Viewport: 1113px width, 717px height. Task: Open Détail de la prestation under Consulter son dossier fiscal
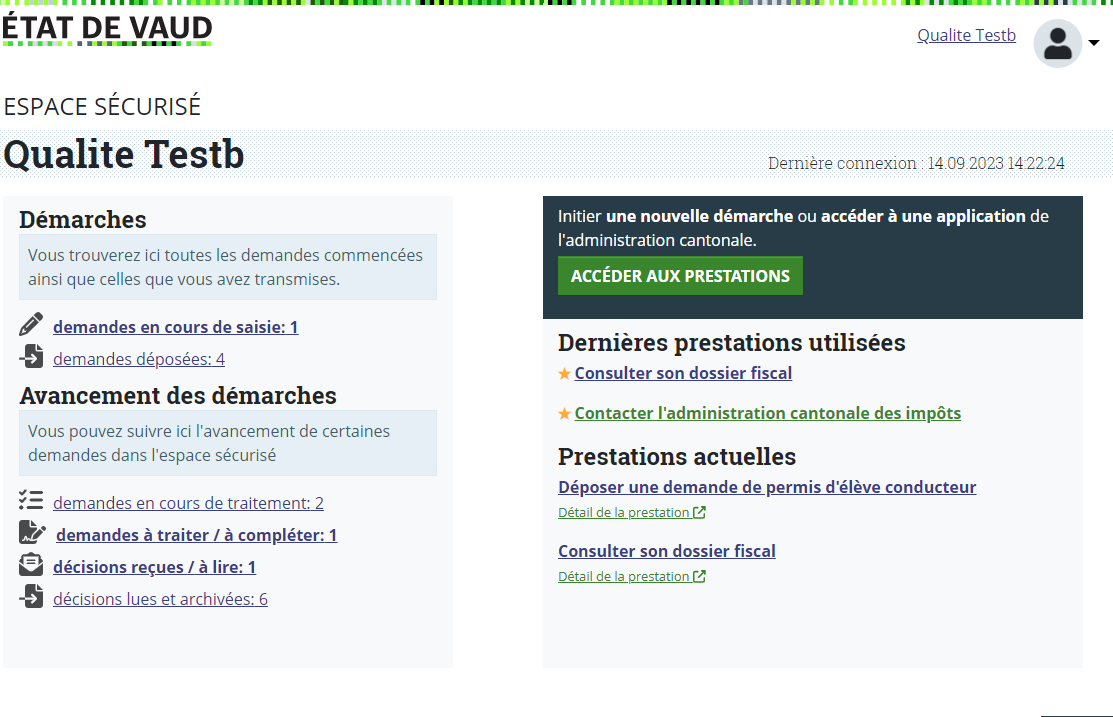[x=624, y=576]
